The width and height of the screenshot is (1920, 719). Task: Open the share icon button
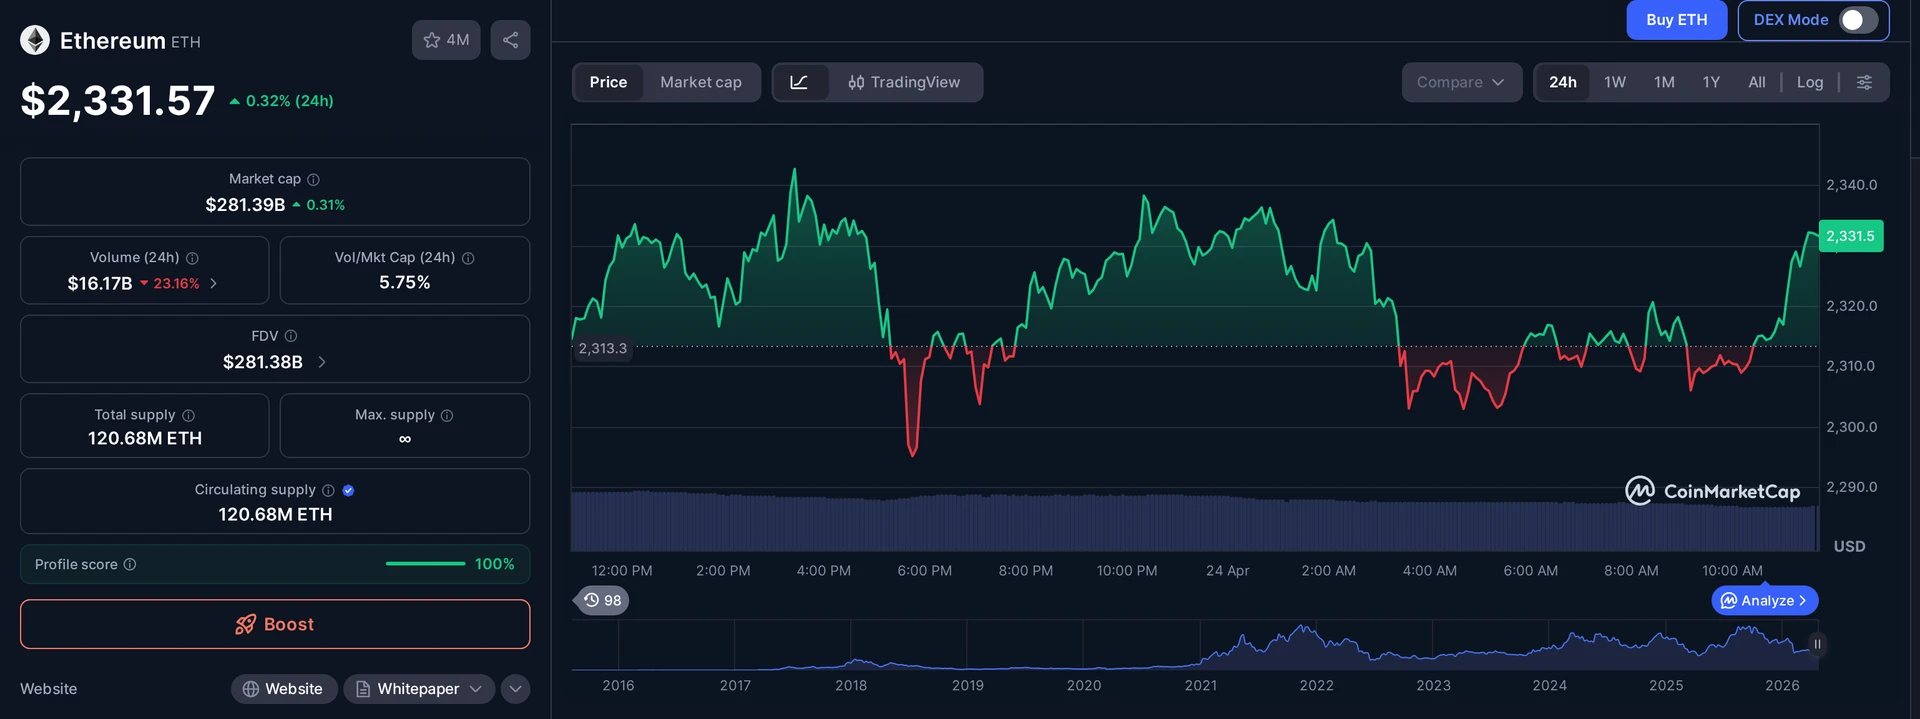click(510, 40)
